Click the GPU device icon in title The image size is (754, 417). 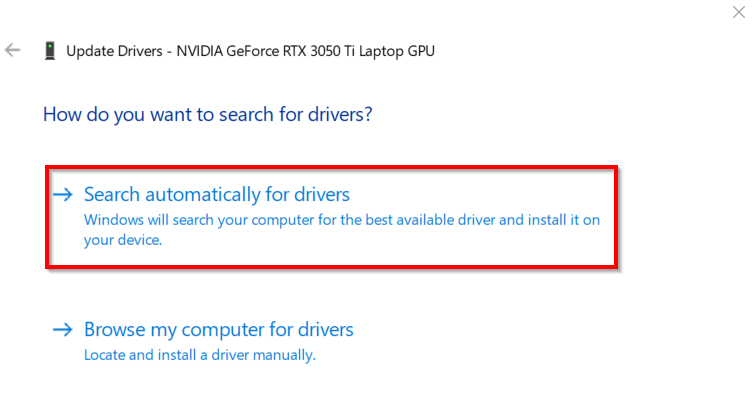pos(50,50)
